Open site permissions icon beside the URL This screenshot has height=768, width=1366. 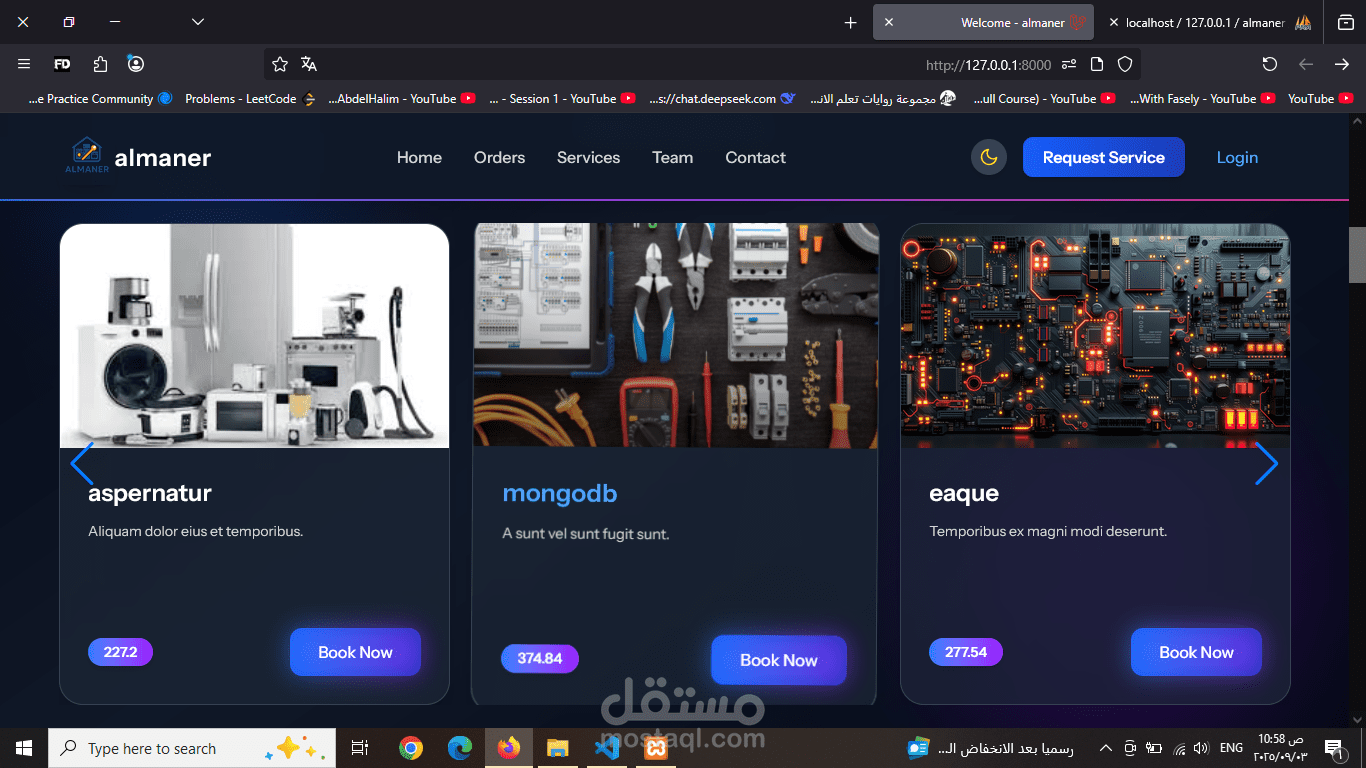click(1069, 64)
